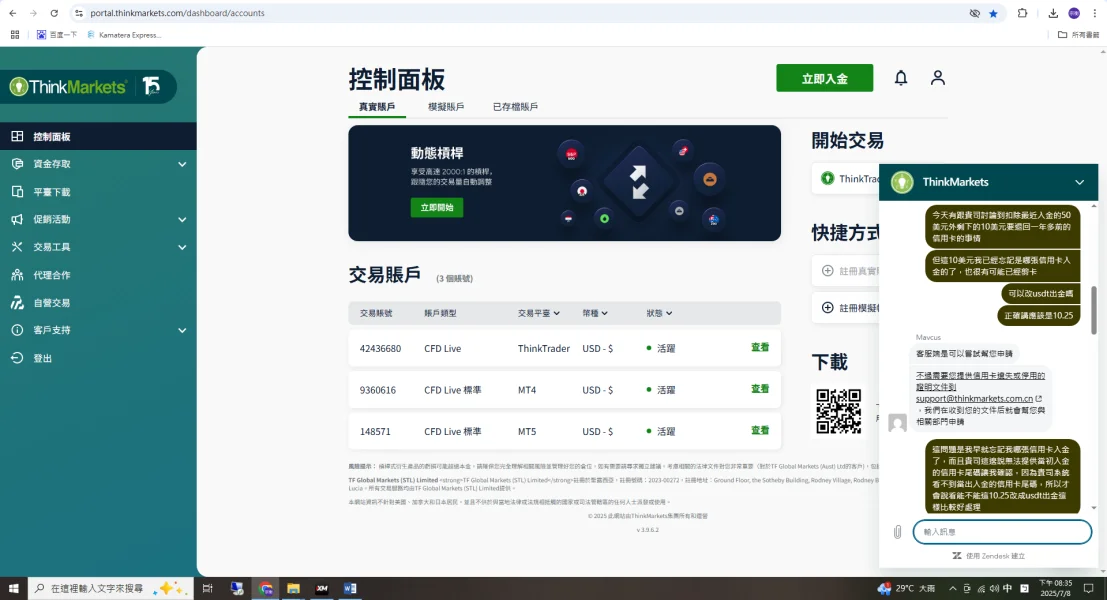This screenshot has height=600, width=1107.
Task: Click the Task View taskbar icon
Action: [x=208, y=588]
